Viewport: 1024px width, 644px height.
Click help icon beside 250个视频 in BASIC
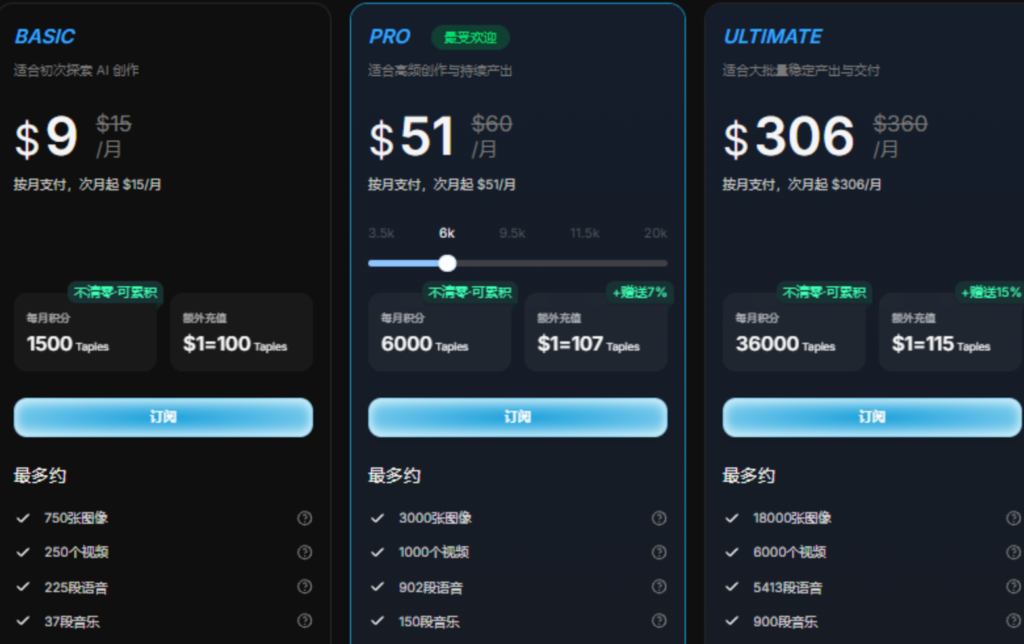(305, 552)
